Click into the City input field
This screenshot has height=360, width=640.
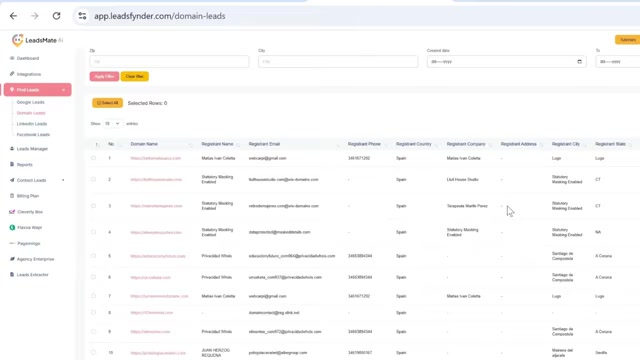coord(338,62)
